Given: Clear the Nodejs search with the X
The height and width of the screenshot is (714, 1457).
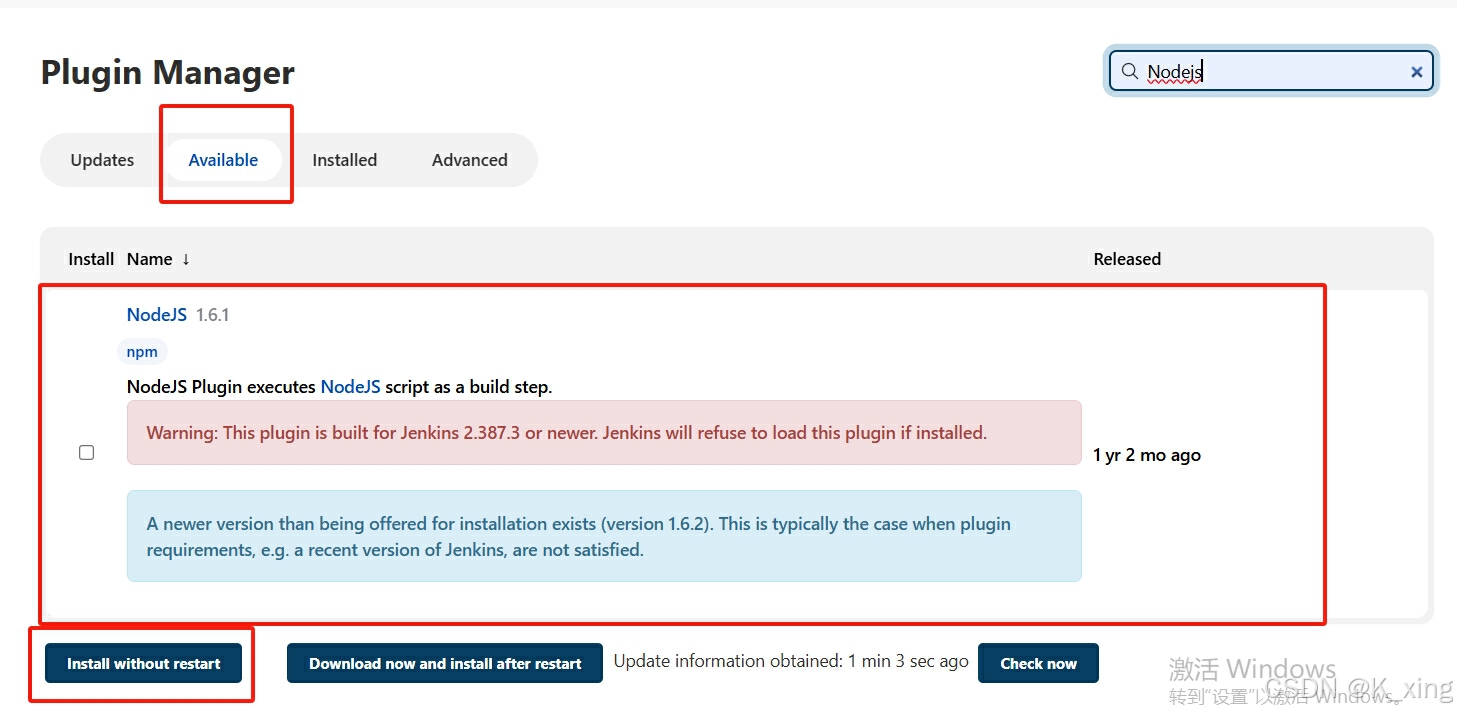Looking at the screenshot, I should (x=1416, y=72).
